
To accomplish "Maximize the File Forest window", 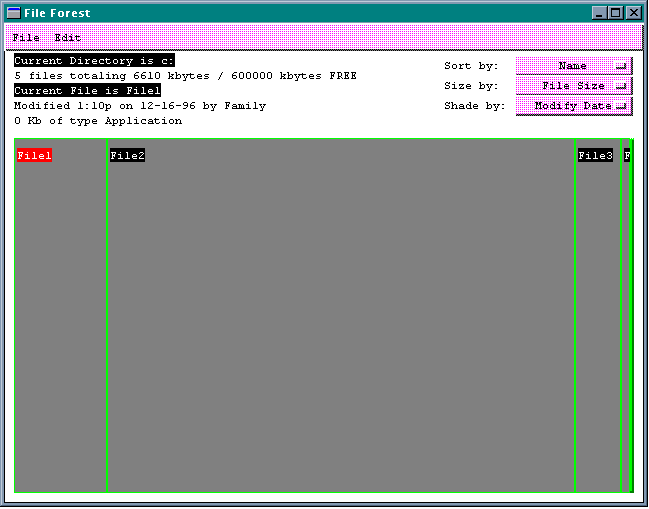I will pos(615,13).
